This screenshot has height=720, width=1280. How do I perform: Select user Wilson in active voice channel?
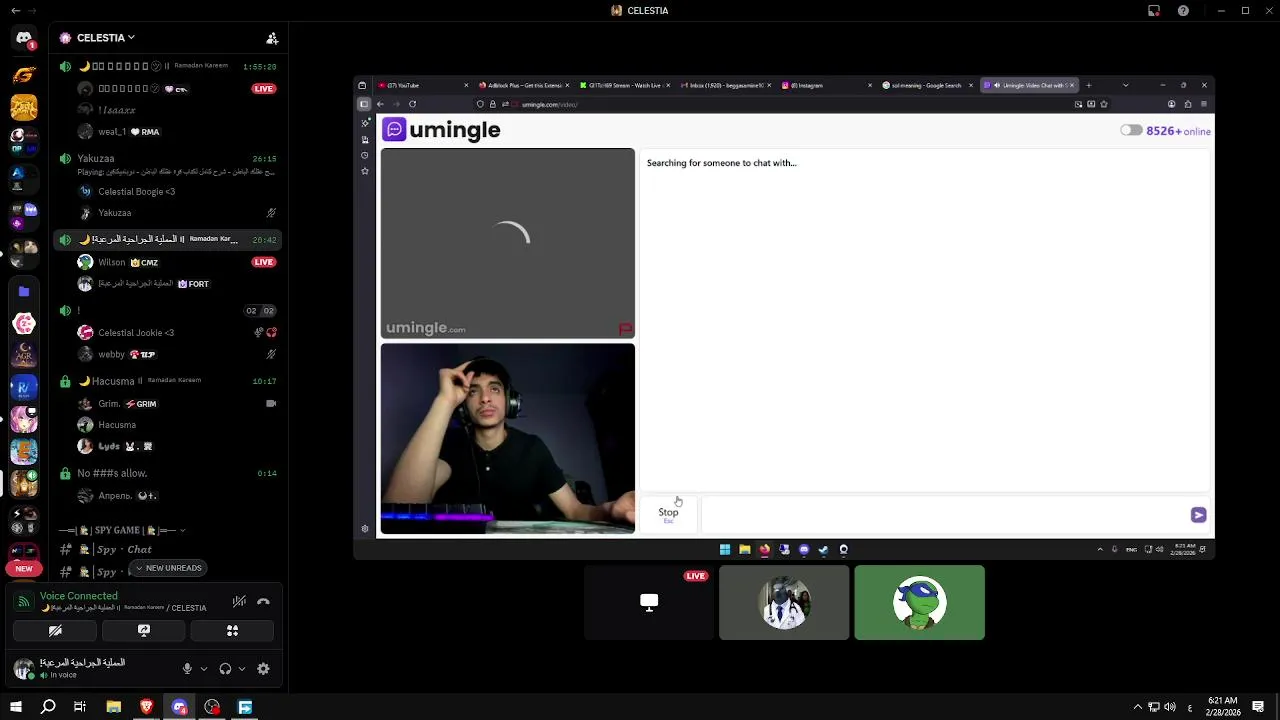point(112,262)
